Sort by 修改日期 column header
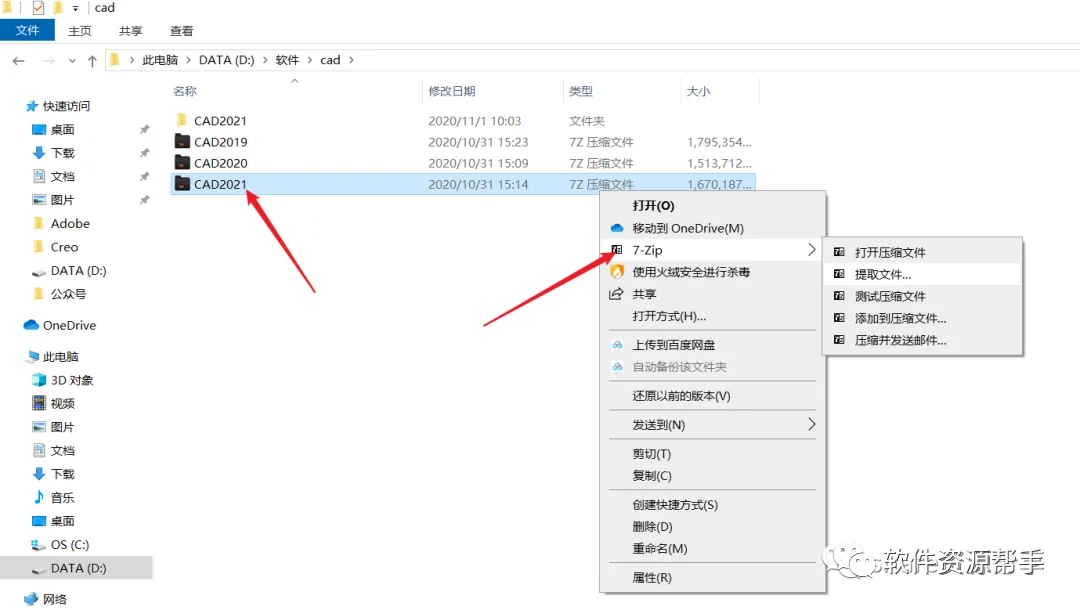 [x=452, y=91]
